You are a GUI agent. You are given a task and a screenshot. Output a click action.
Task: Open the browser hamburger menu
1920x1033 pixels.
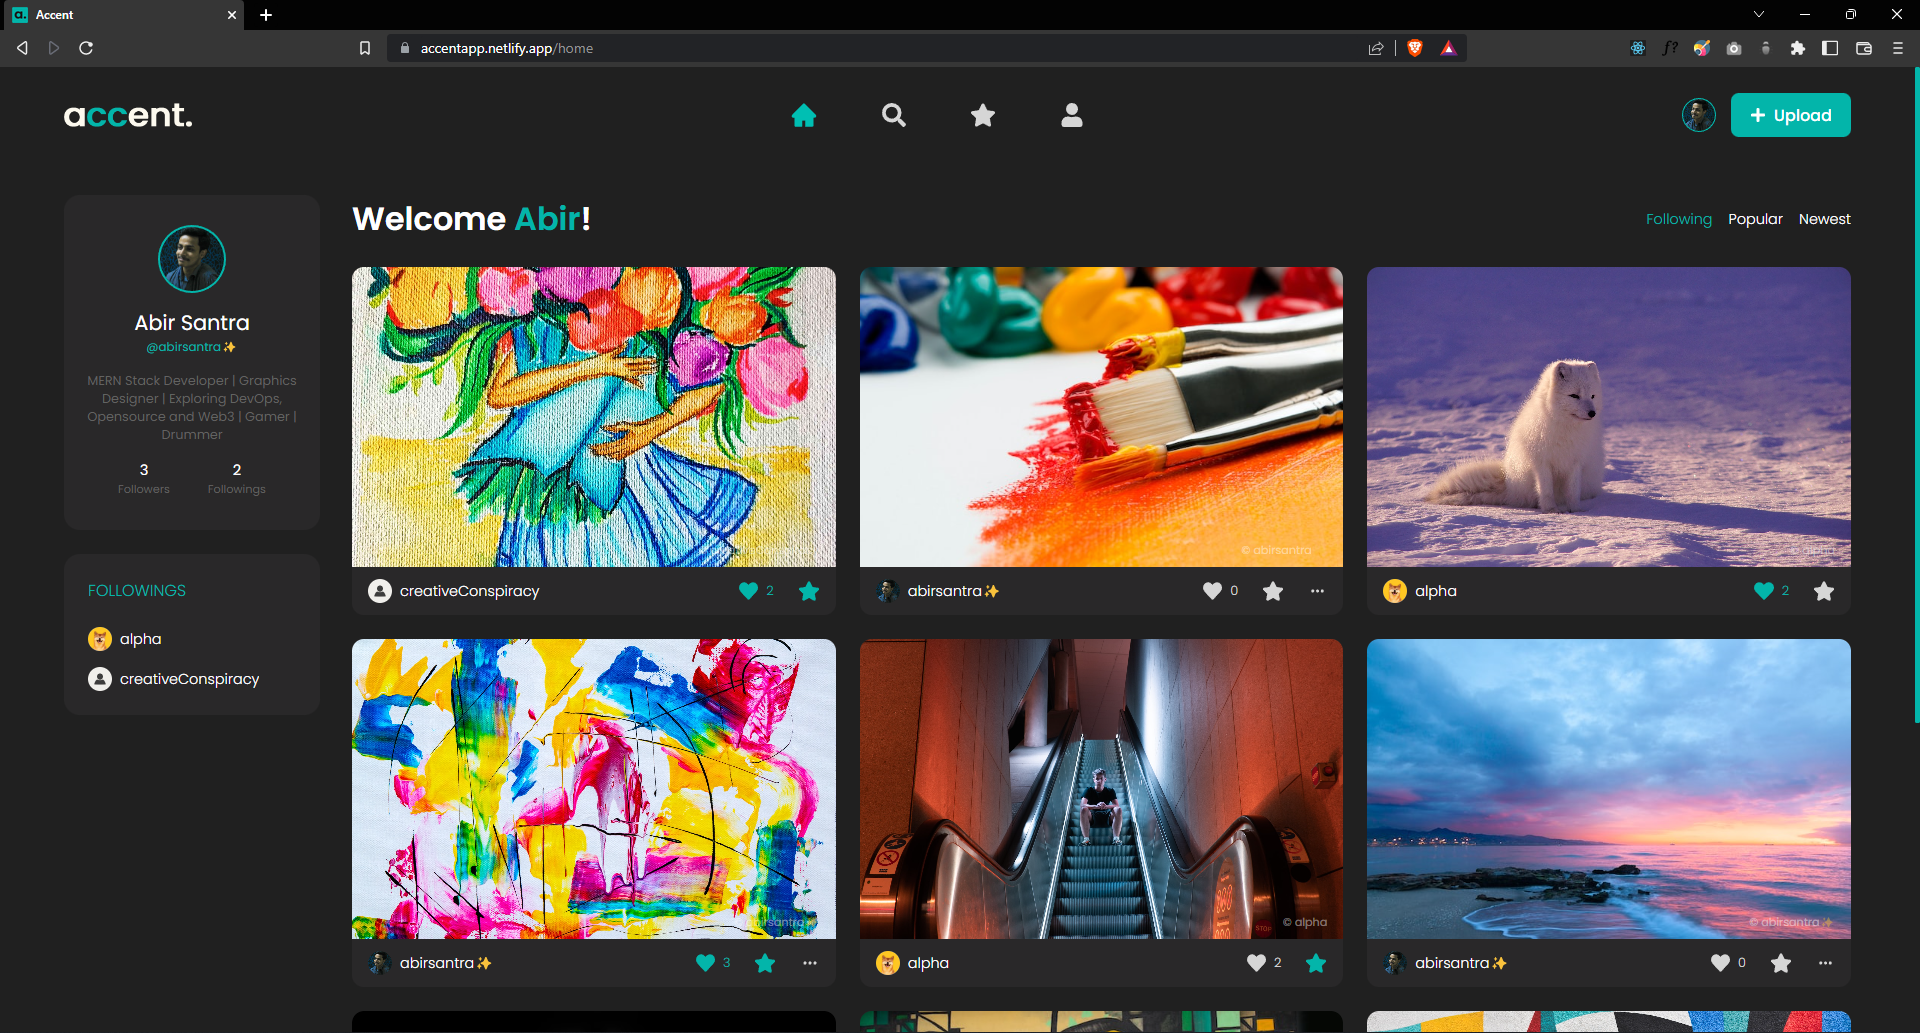click(x=1898, y=48)
